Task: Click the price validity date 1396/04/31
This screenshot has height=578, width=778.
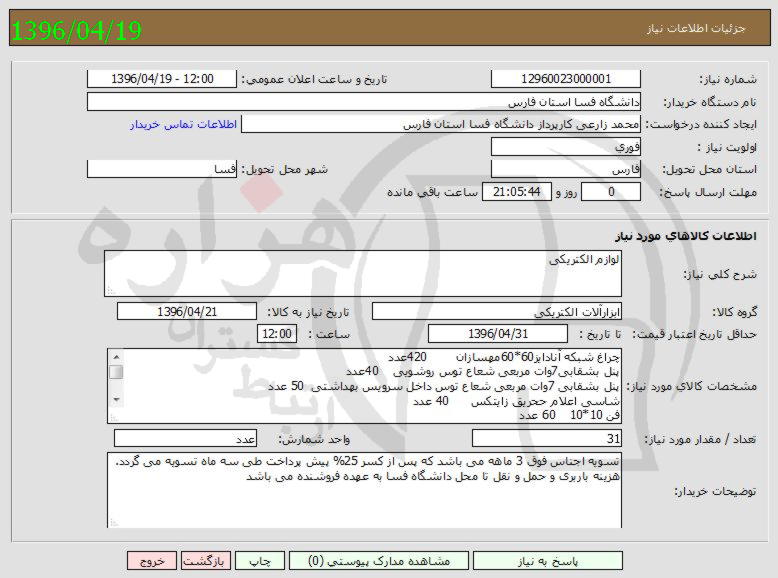Action: (x=496, y=334)
